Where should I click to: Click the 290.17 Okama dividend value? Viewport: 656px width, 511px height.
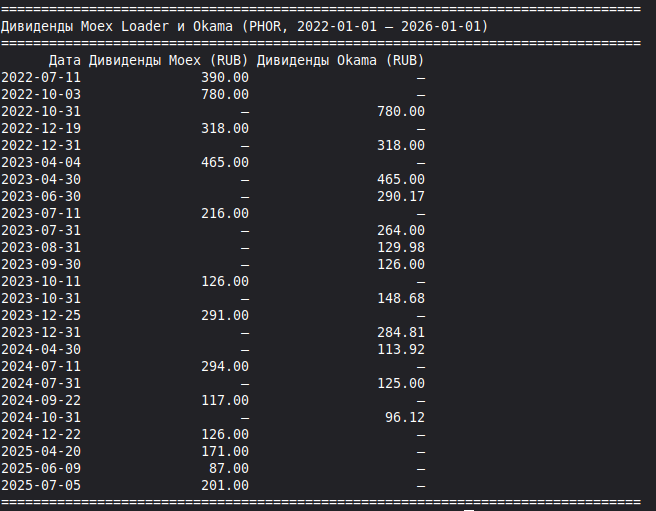(400, 196)
